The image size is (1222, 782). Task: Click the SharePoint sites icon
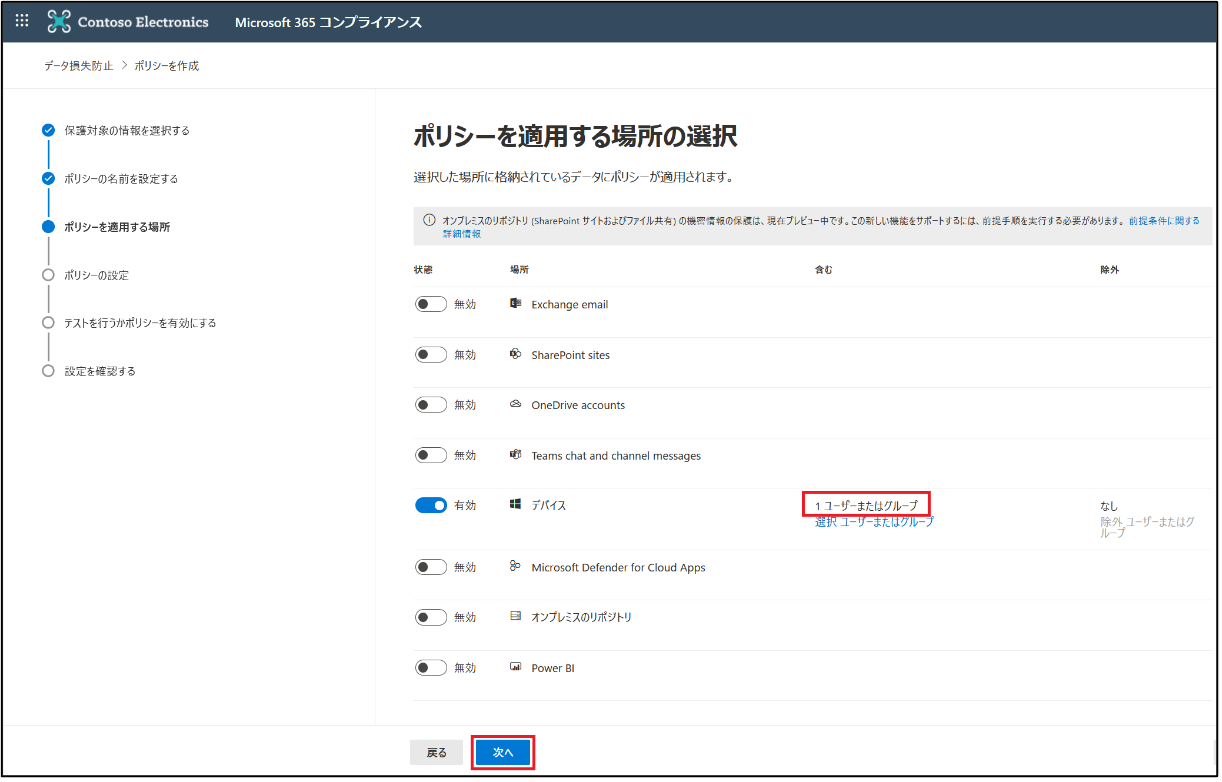coord(516,354)
